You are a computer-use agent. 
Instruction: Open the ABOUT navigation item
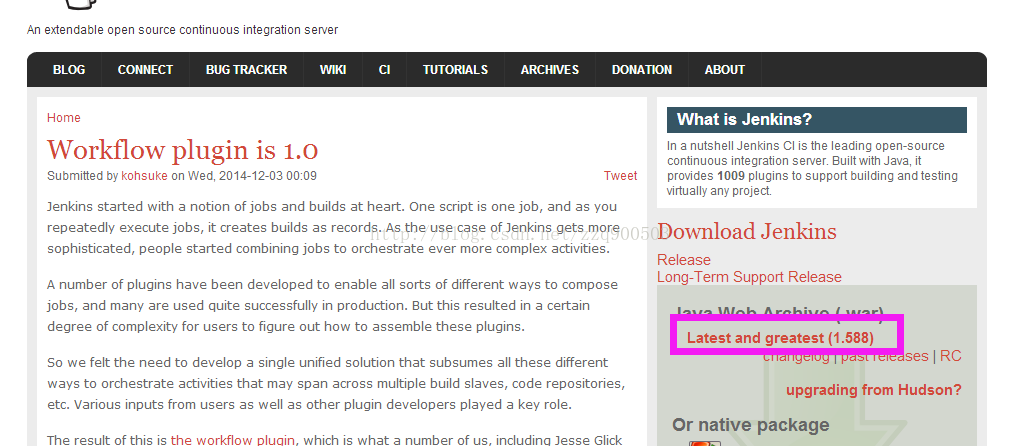pyautogui.click(x=724, y=70)
